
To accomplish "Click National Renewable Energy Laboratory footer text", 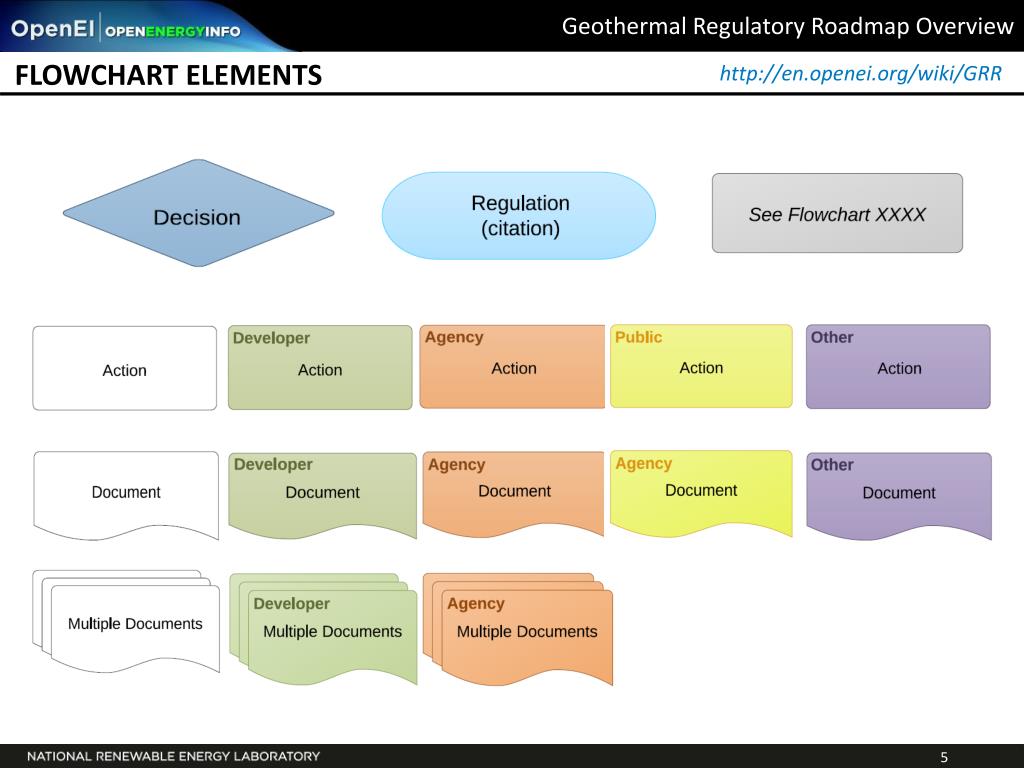I will (174, 756).
